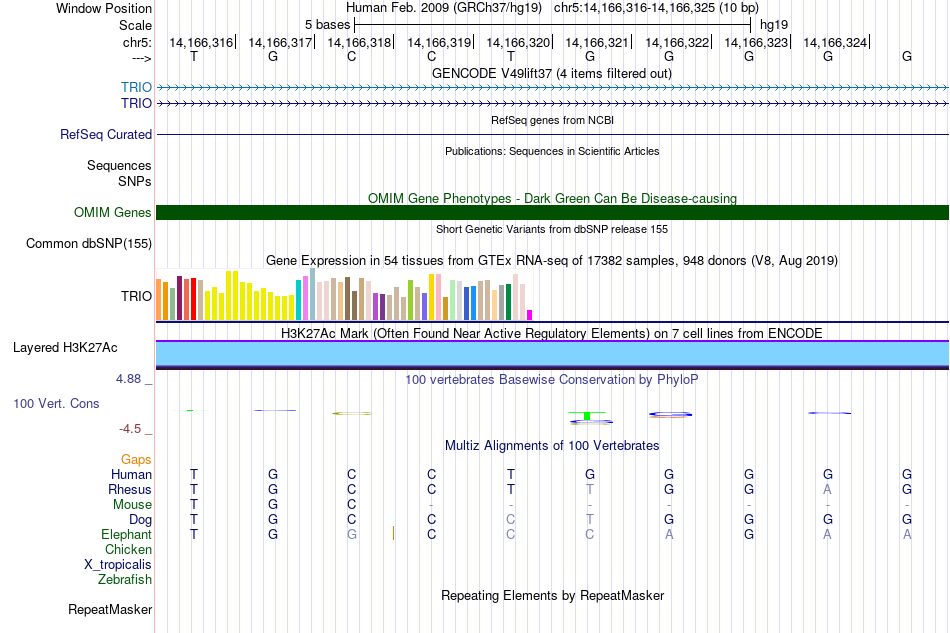Click the Sequences publications label
Viewport: 950px width, 633px height.
[x=119, y=165]
